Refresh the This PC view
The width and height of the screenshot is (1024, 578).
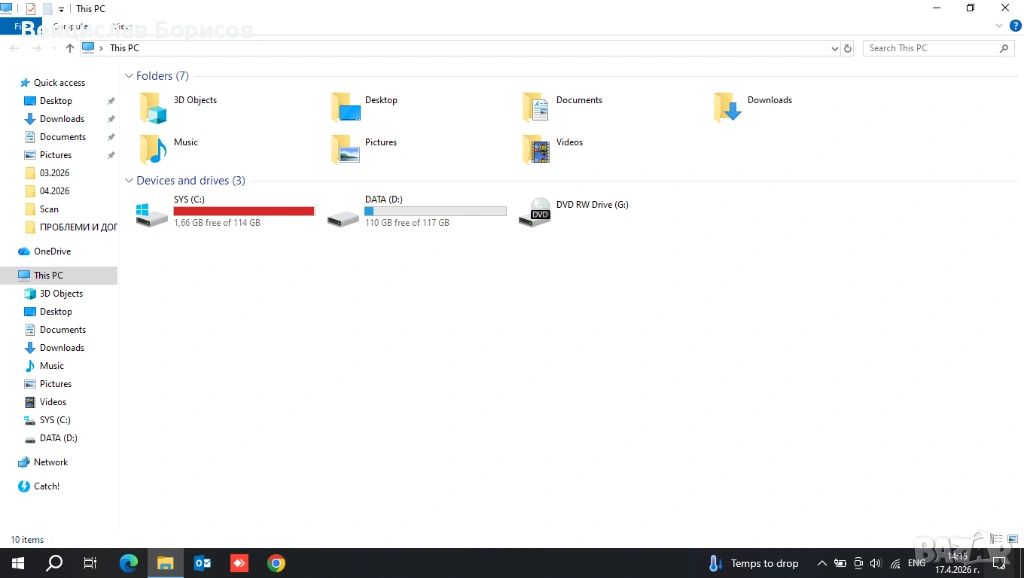coord(848,48)
